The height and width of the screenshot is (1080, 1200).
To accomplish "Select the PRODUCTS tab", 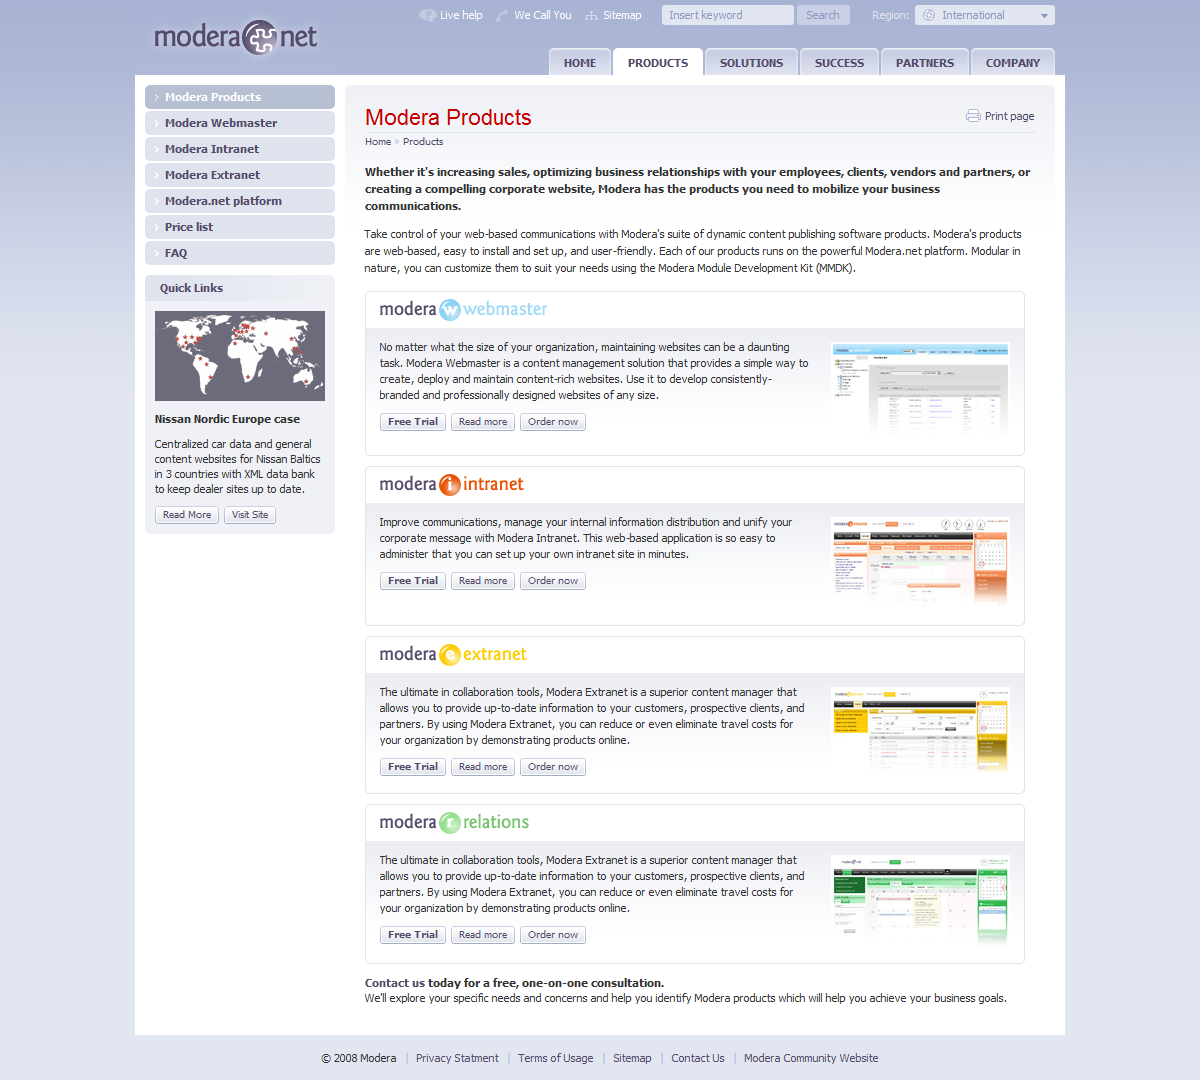I will pyautogui.click(x=658, y=62).
